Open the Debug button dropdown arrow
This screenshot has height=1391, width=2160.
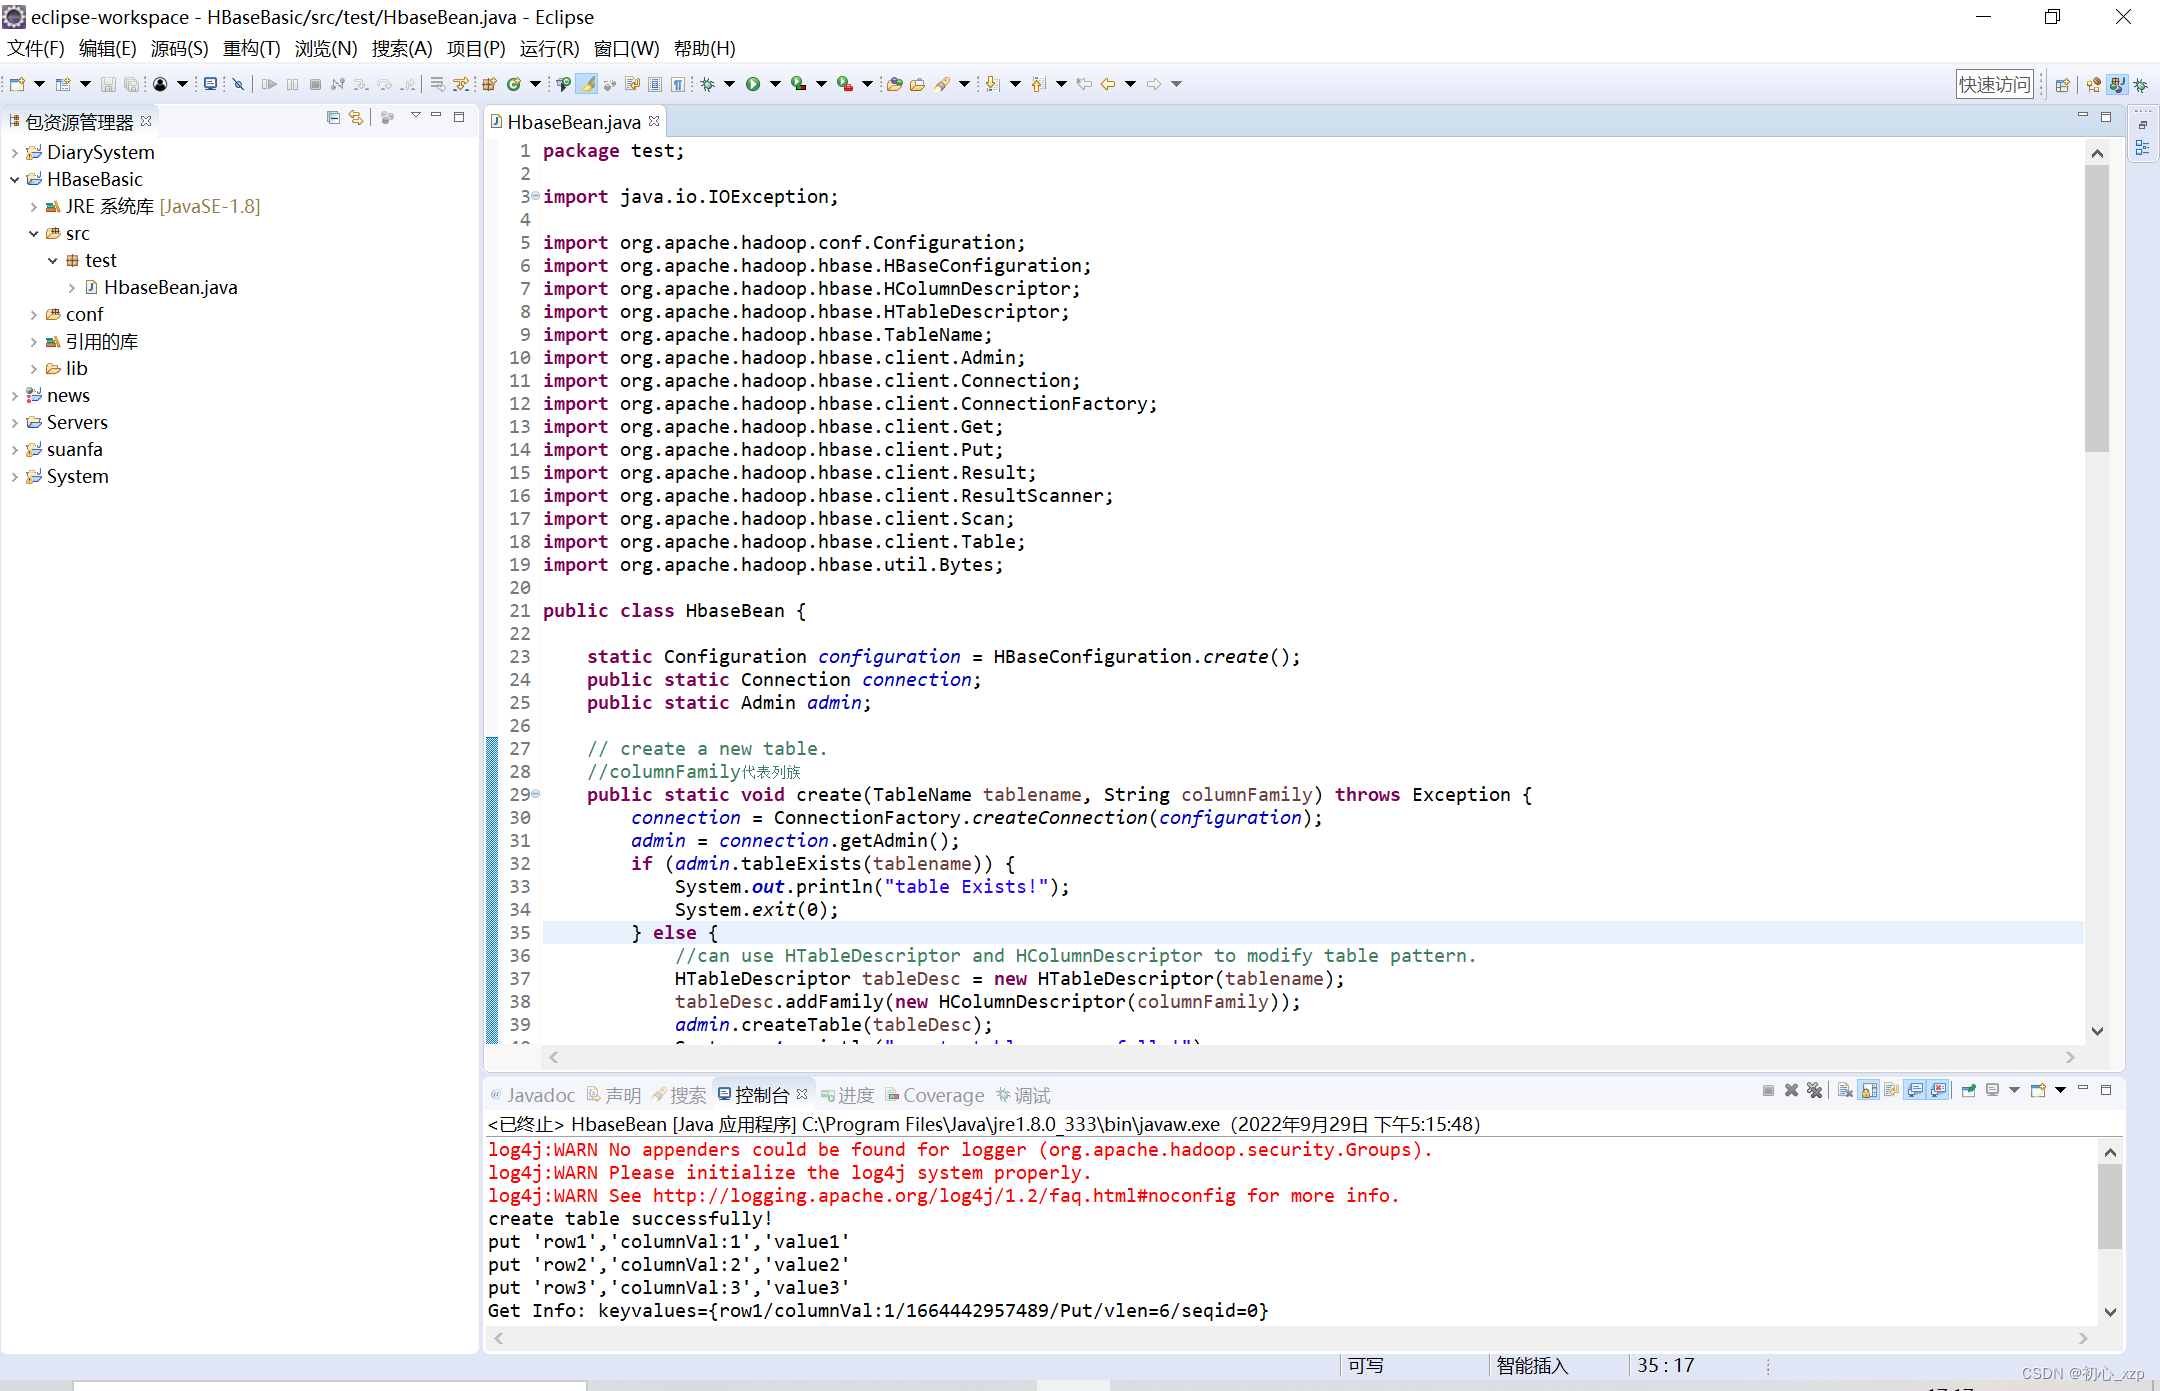click(x=729, y=84)
